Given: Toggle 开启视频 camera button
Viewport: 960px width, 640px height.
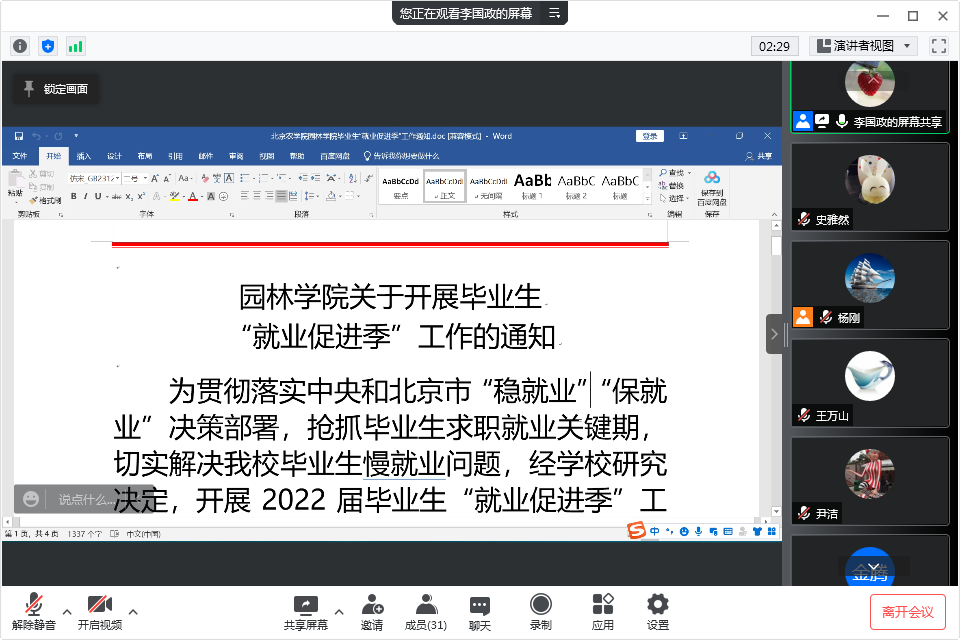Looking at the screenshot, I should [x=99, y=611].
